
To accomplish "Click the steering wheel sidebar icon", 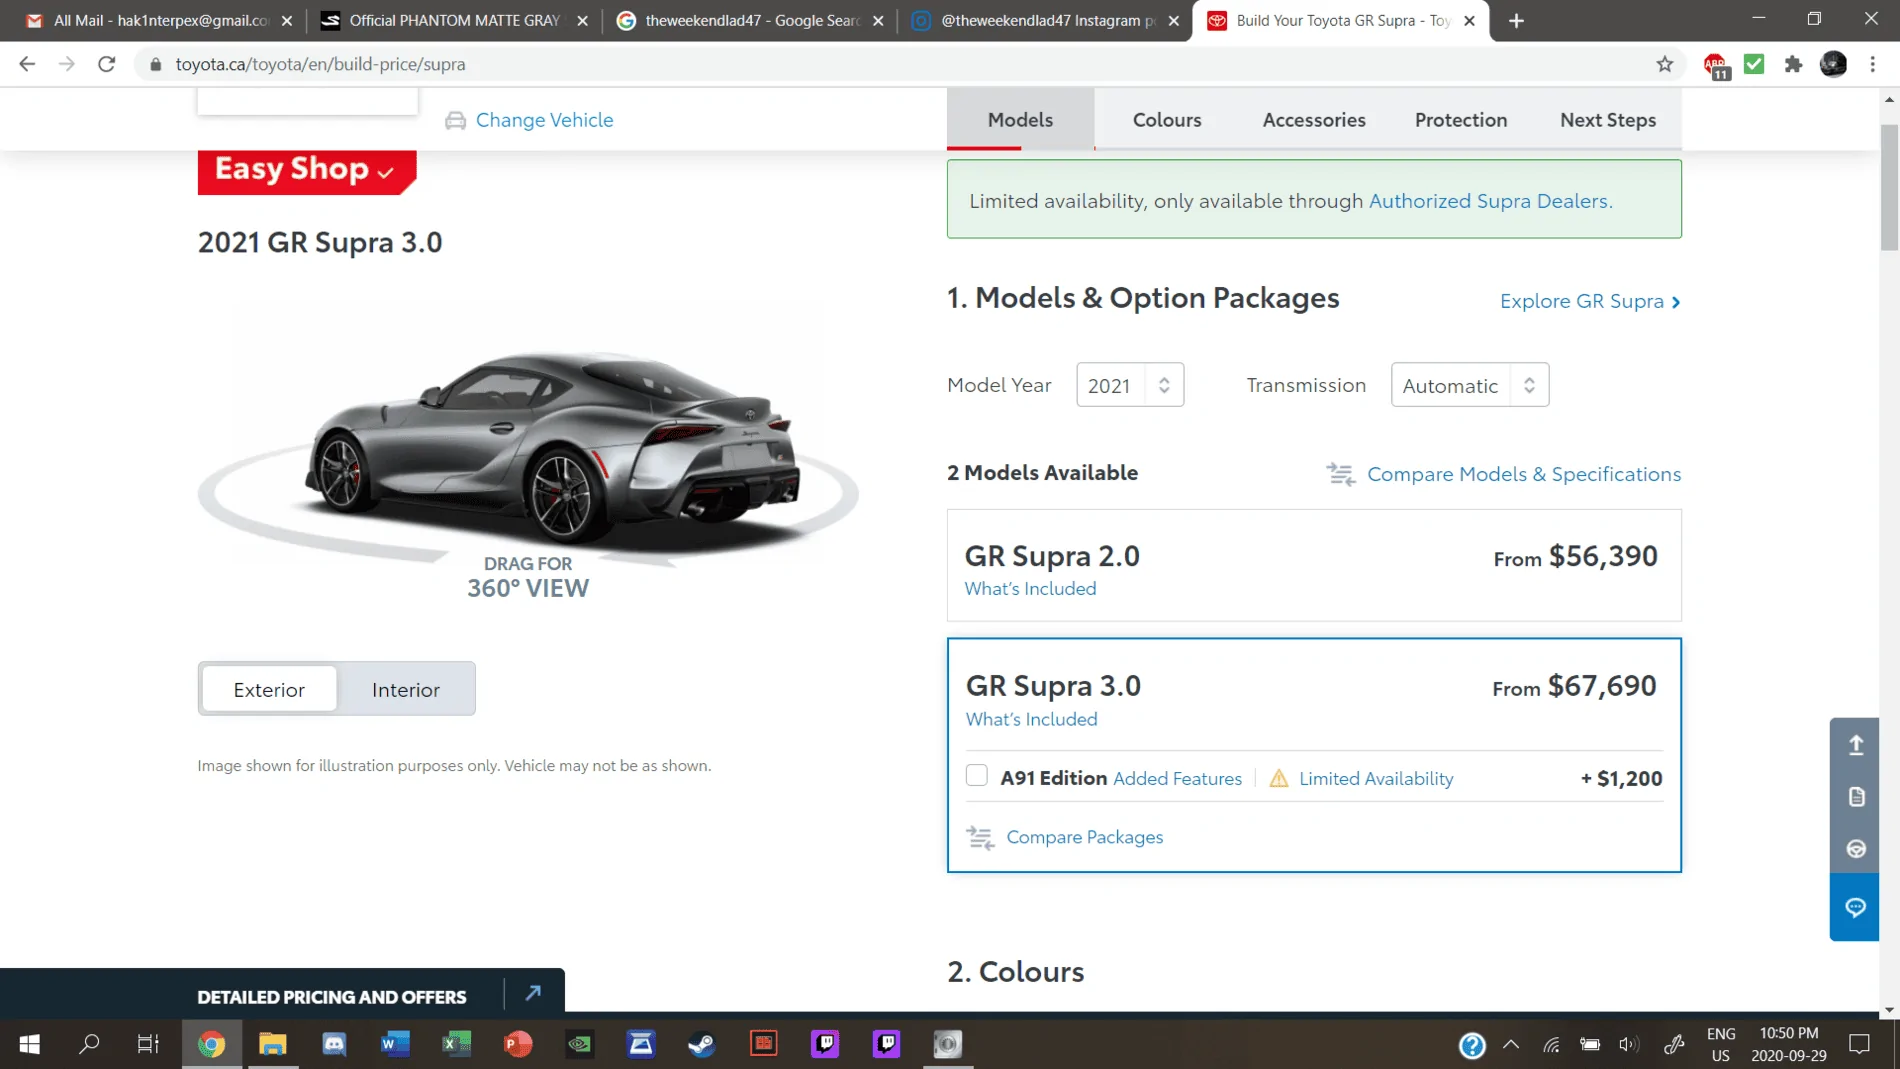I will point(1856,849).
